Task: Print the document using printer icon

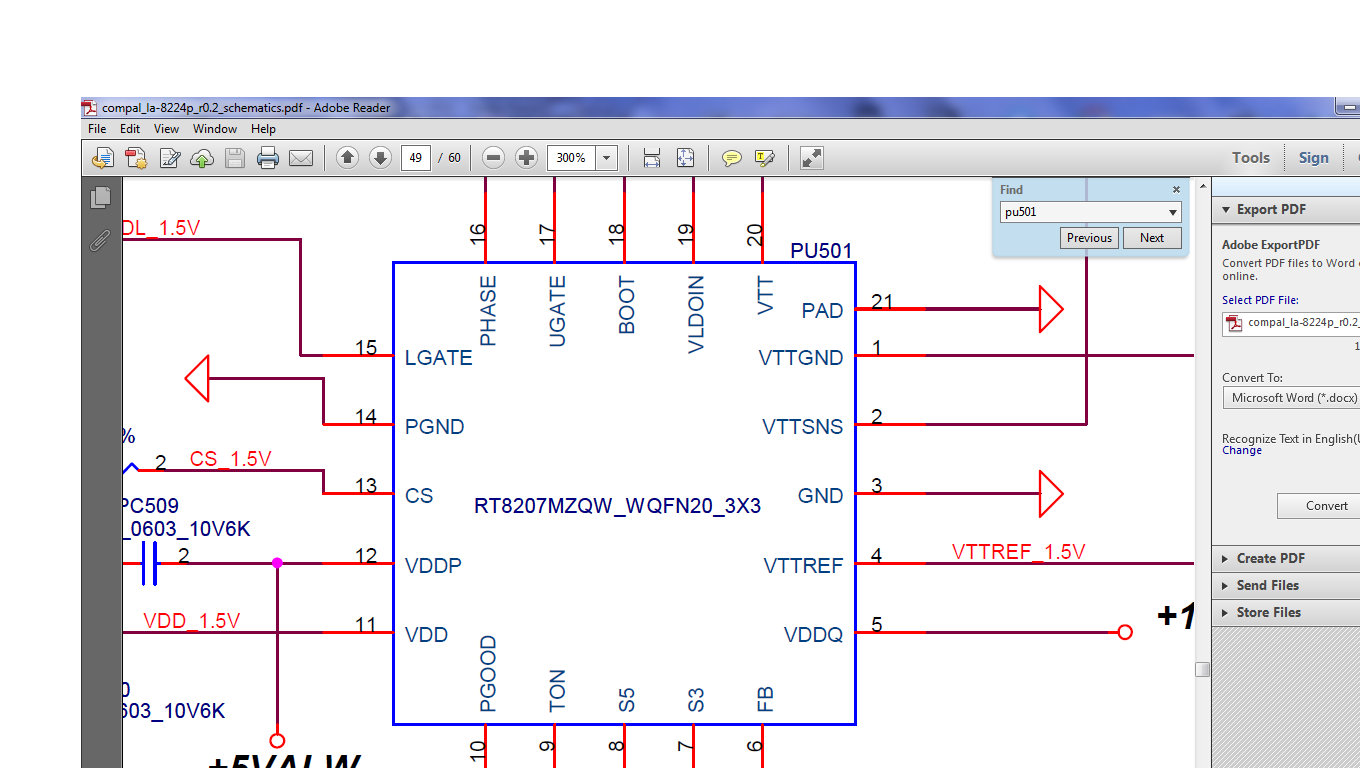Action: 267,158
